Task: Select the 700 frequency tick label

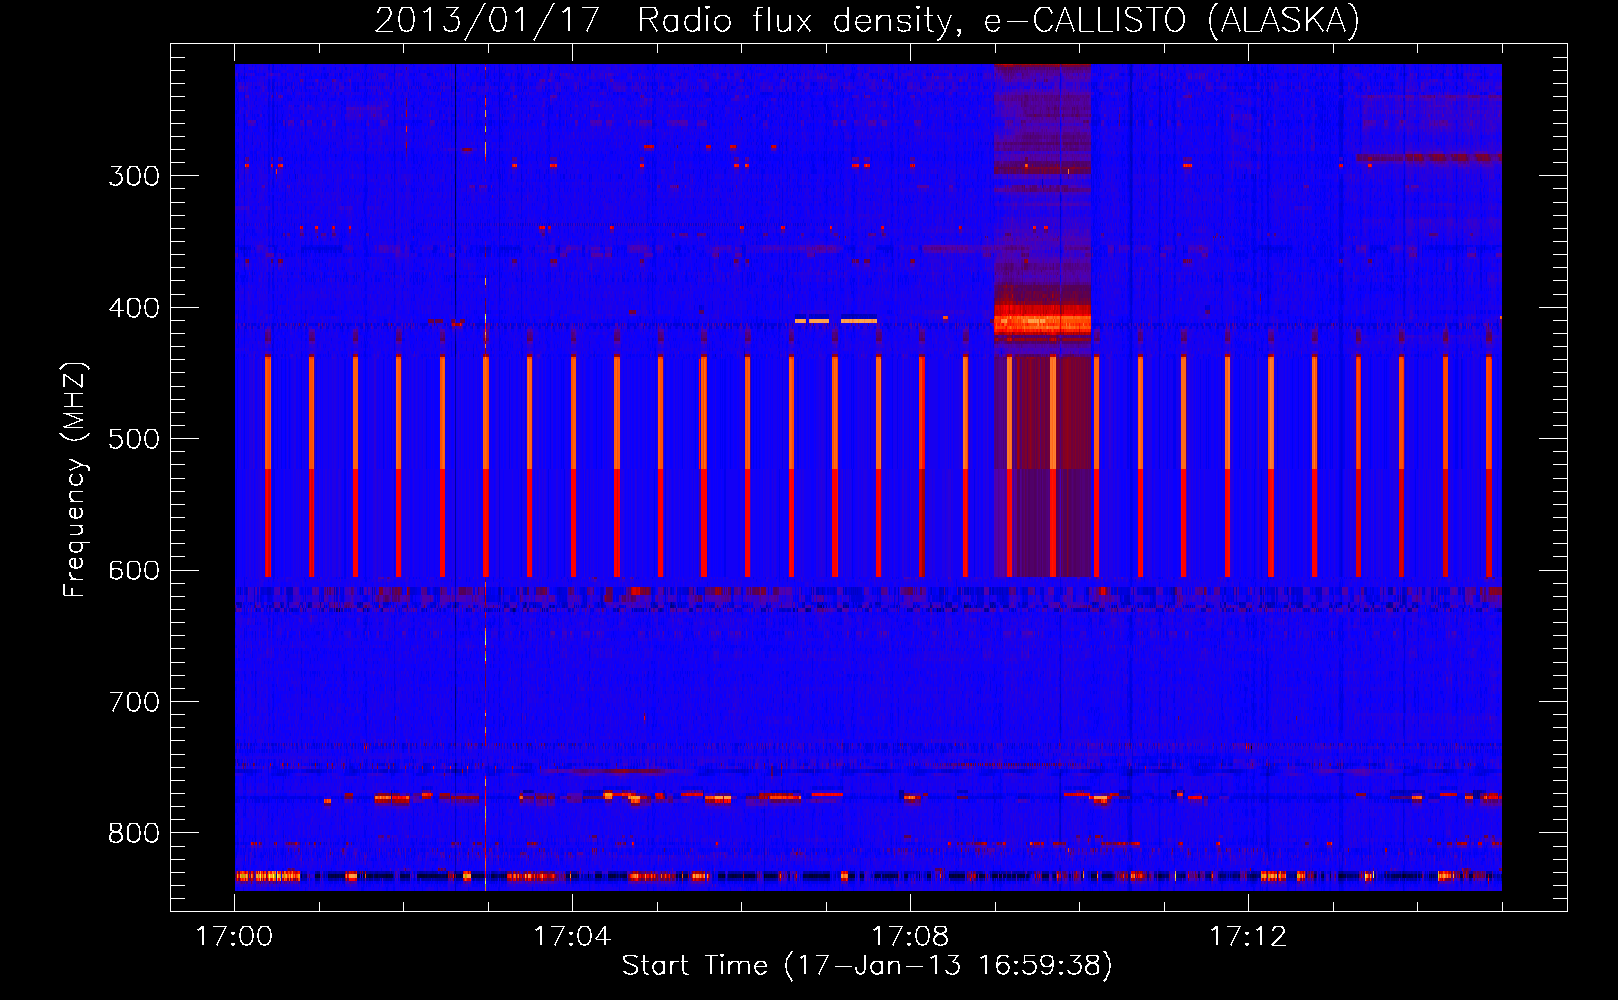Action: pos(134,702)
